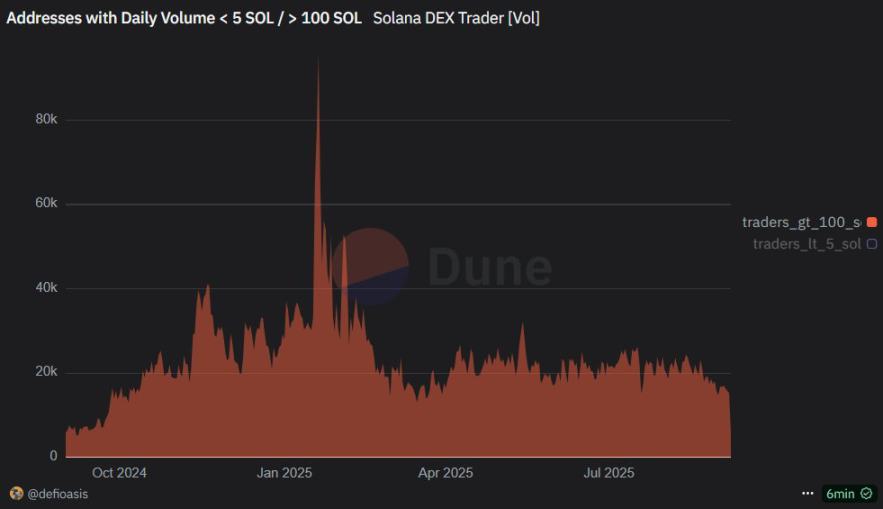Click the Dune watermark text
This screenshot has width=883, height=509.
pos(490,267)
